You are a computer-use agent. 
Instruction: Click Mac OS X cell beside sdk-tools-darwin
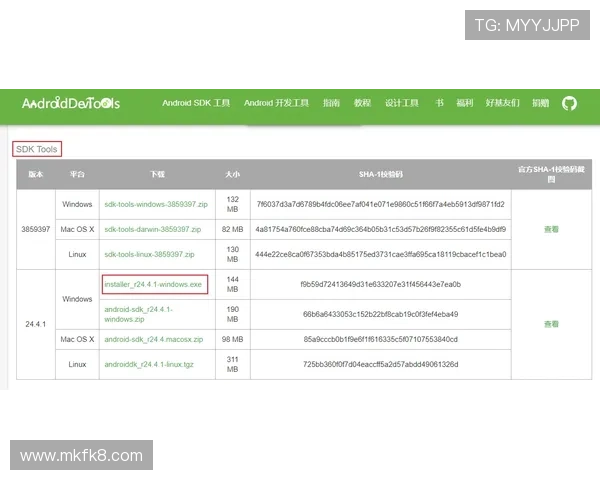[x=77, y=229]
